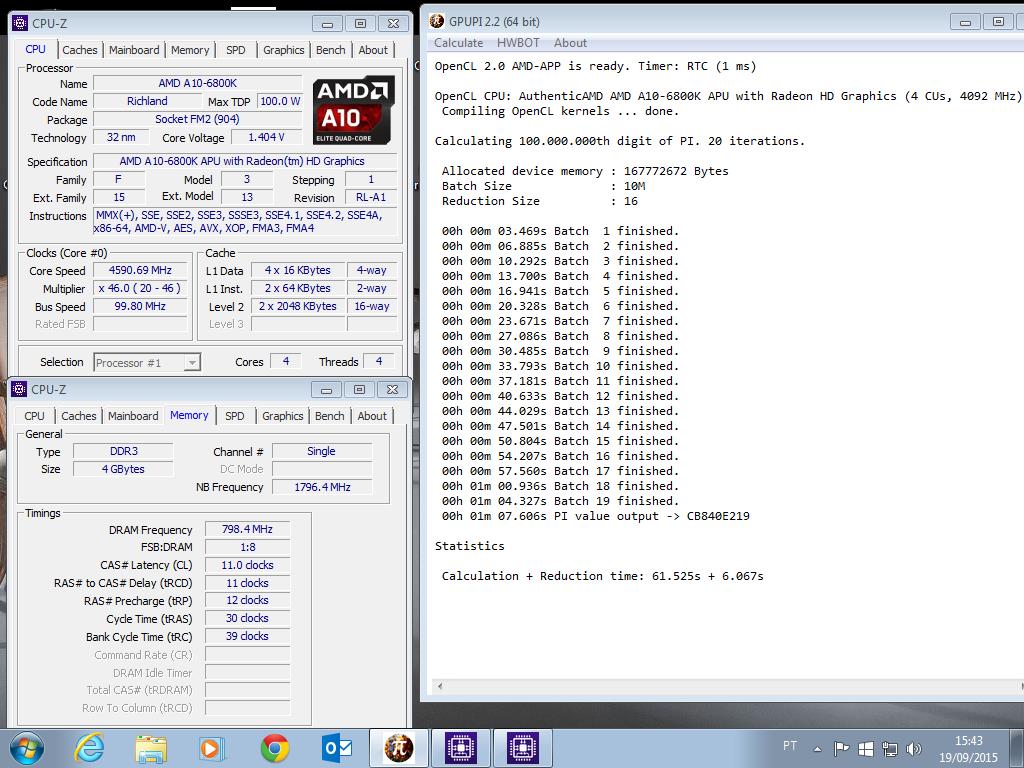Switch to Mainboard tab in lower CPU-Z window
Screen dimensions: 1024x768
(x=133, y=416)
